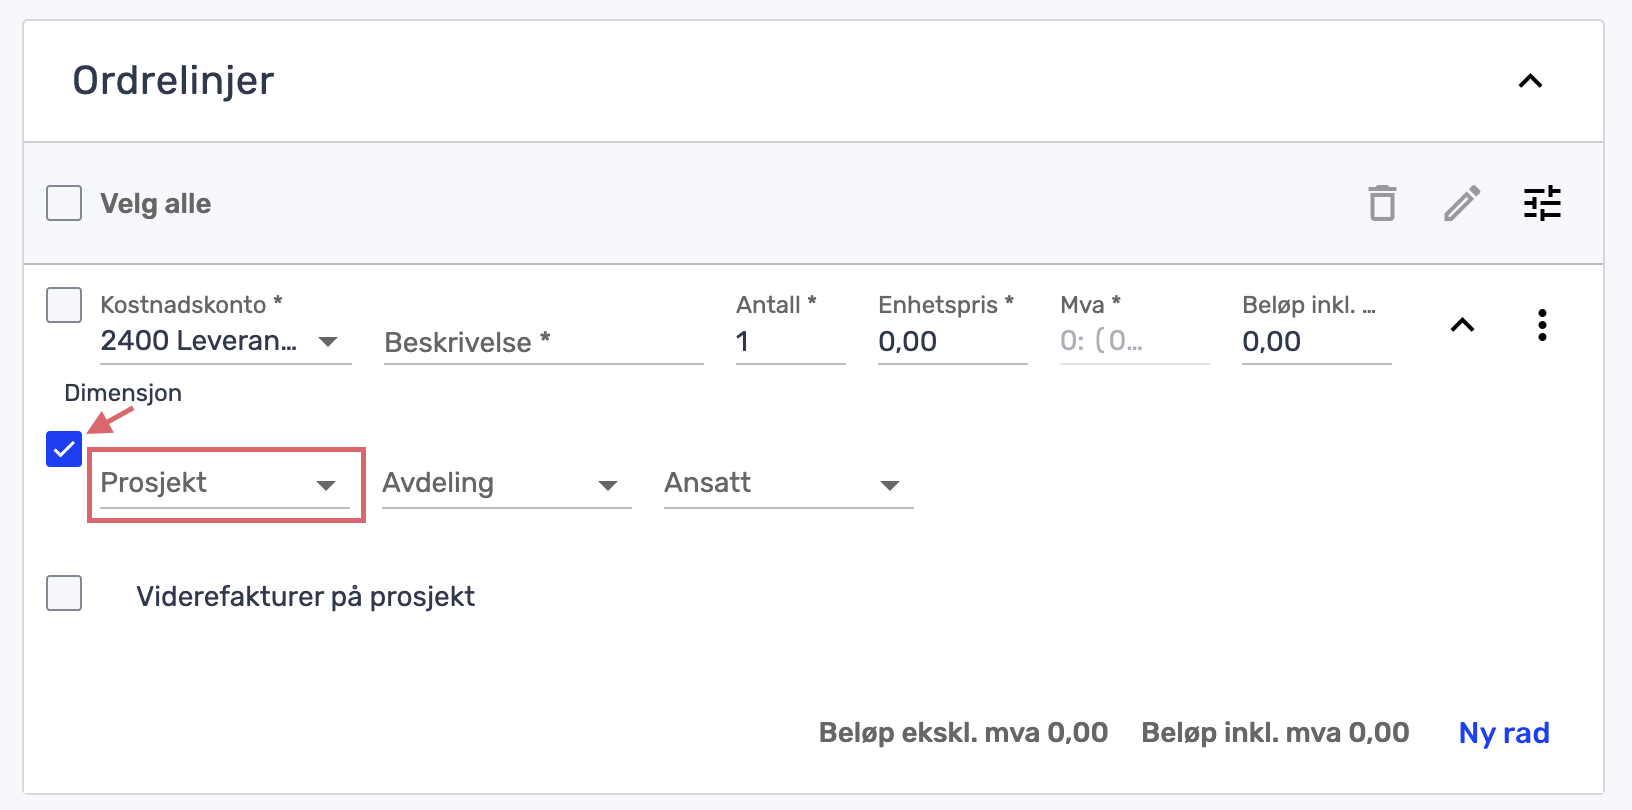Select the order line row checkbox
Viewport: 1632px width, 810px height.
point(64,305)
